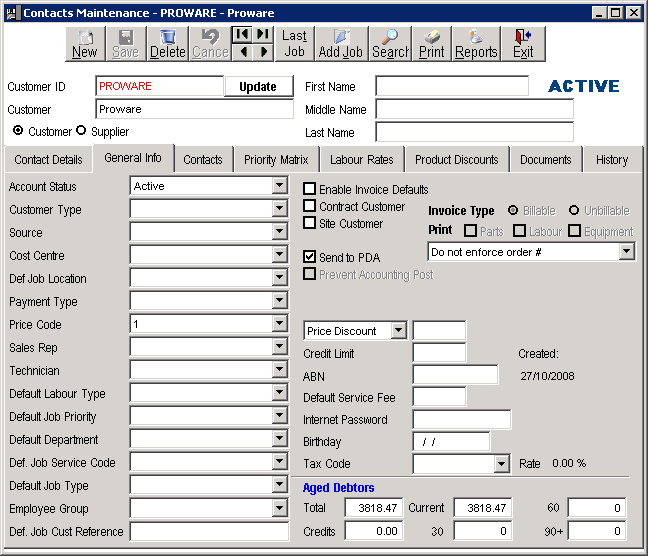Click the Update button

pyautogui.click(x=258, y=86)
